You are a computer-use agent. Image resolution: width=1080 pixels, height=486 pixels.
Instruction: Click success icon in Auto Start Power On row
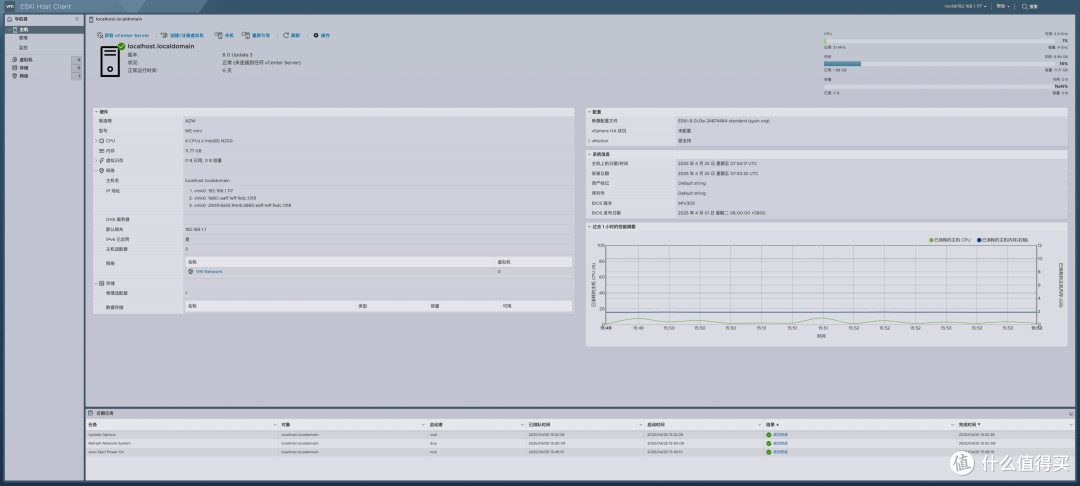[769, 452]
